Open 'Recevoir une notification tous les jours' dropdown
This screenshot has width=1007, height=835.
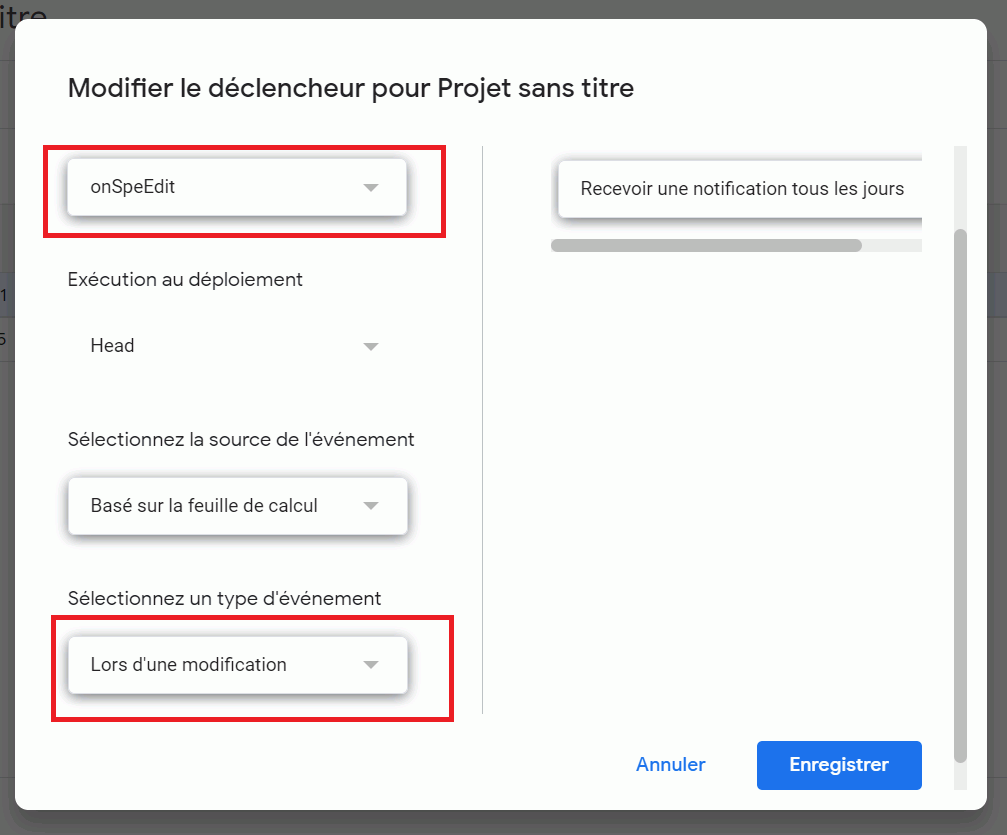[x=740, y=189]
